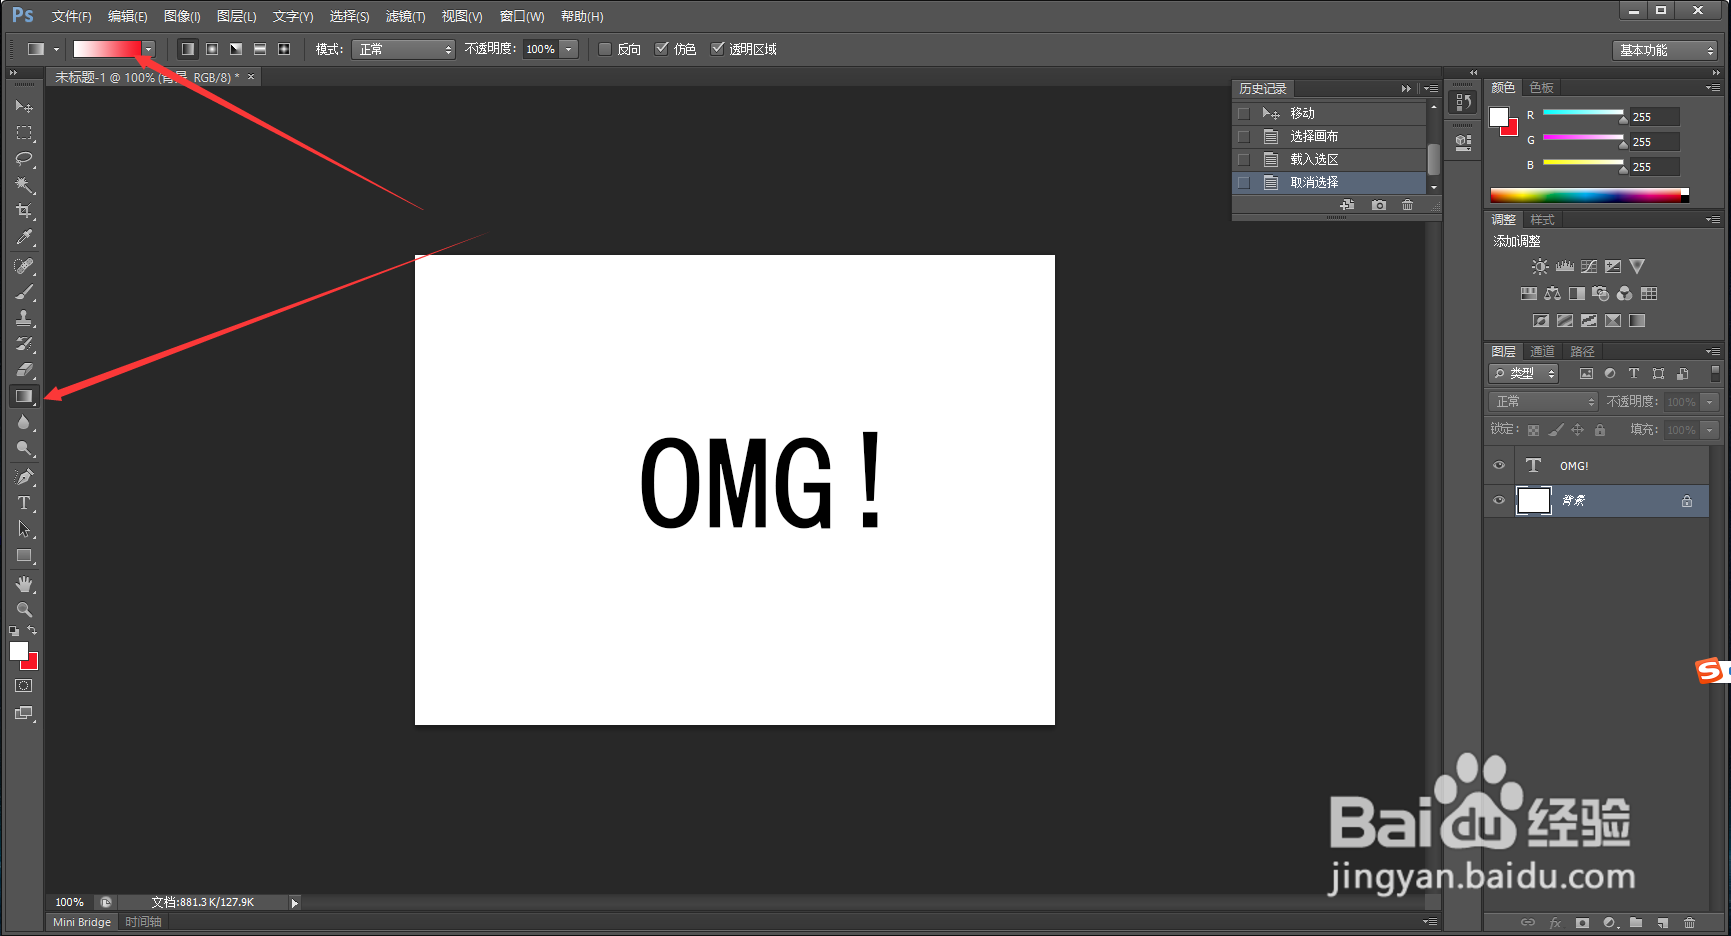
Task: Change screen mode icon in toolbox
Action: (x=24, y=713)
